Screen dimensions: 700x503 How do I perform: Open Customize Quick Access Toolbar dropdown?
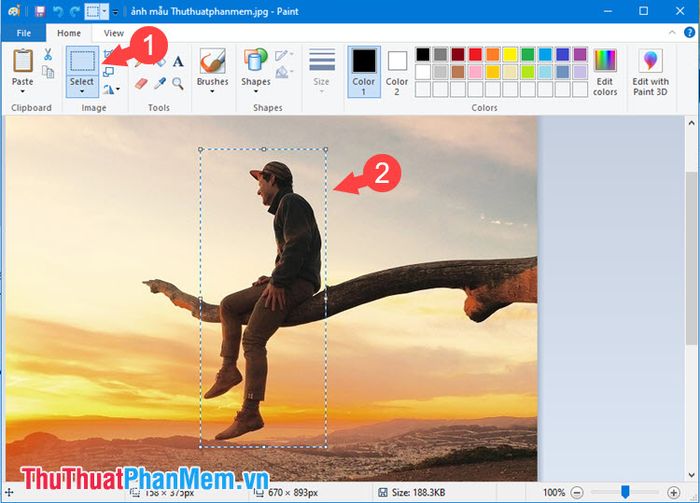pos(115,12)
